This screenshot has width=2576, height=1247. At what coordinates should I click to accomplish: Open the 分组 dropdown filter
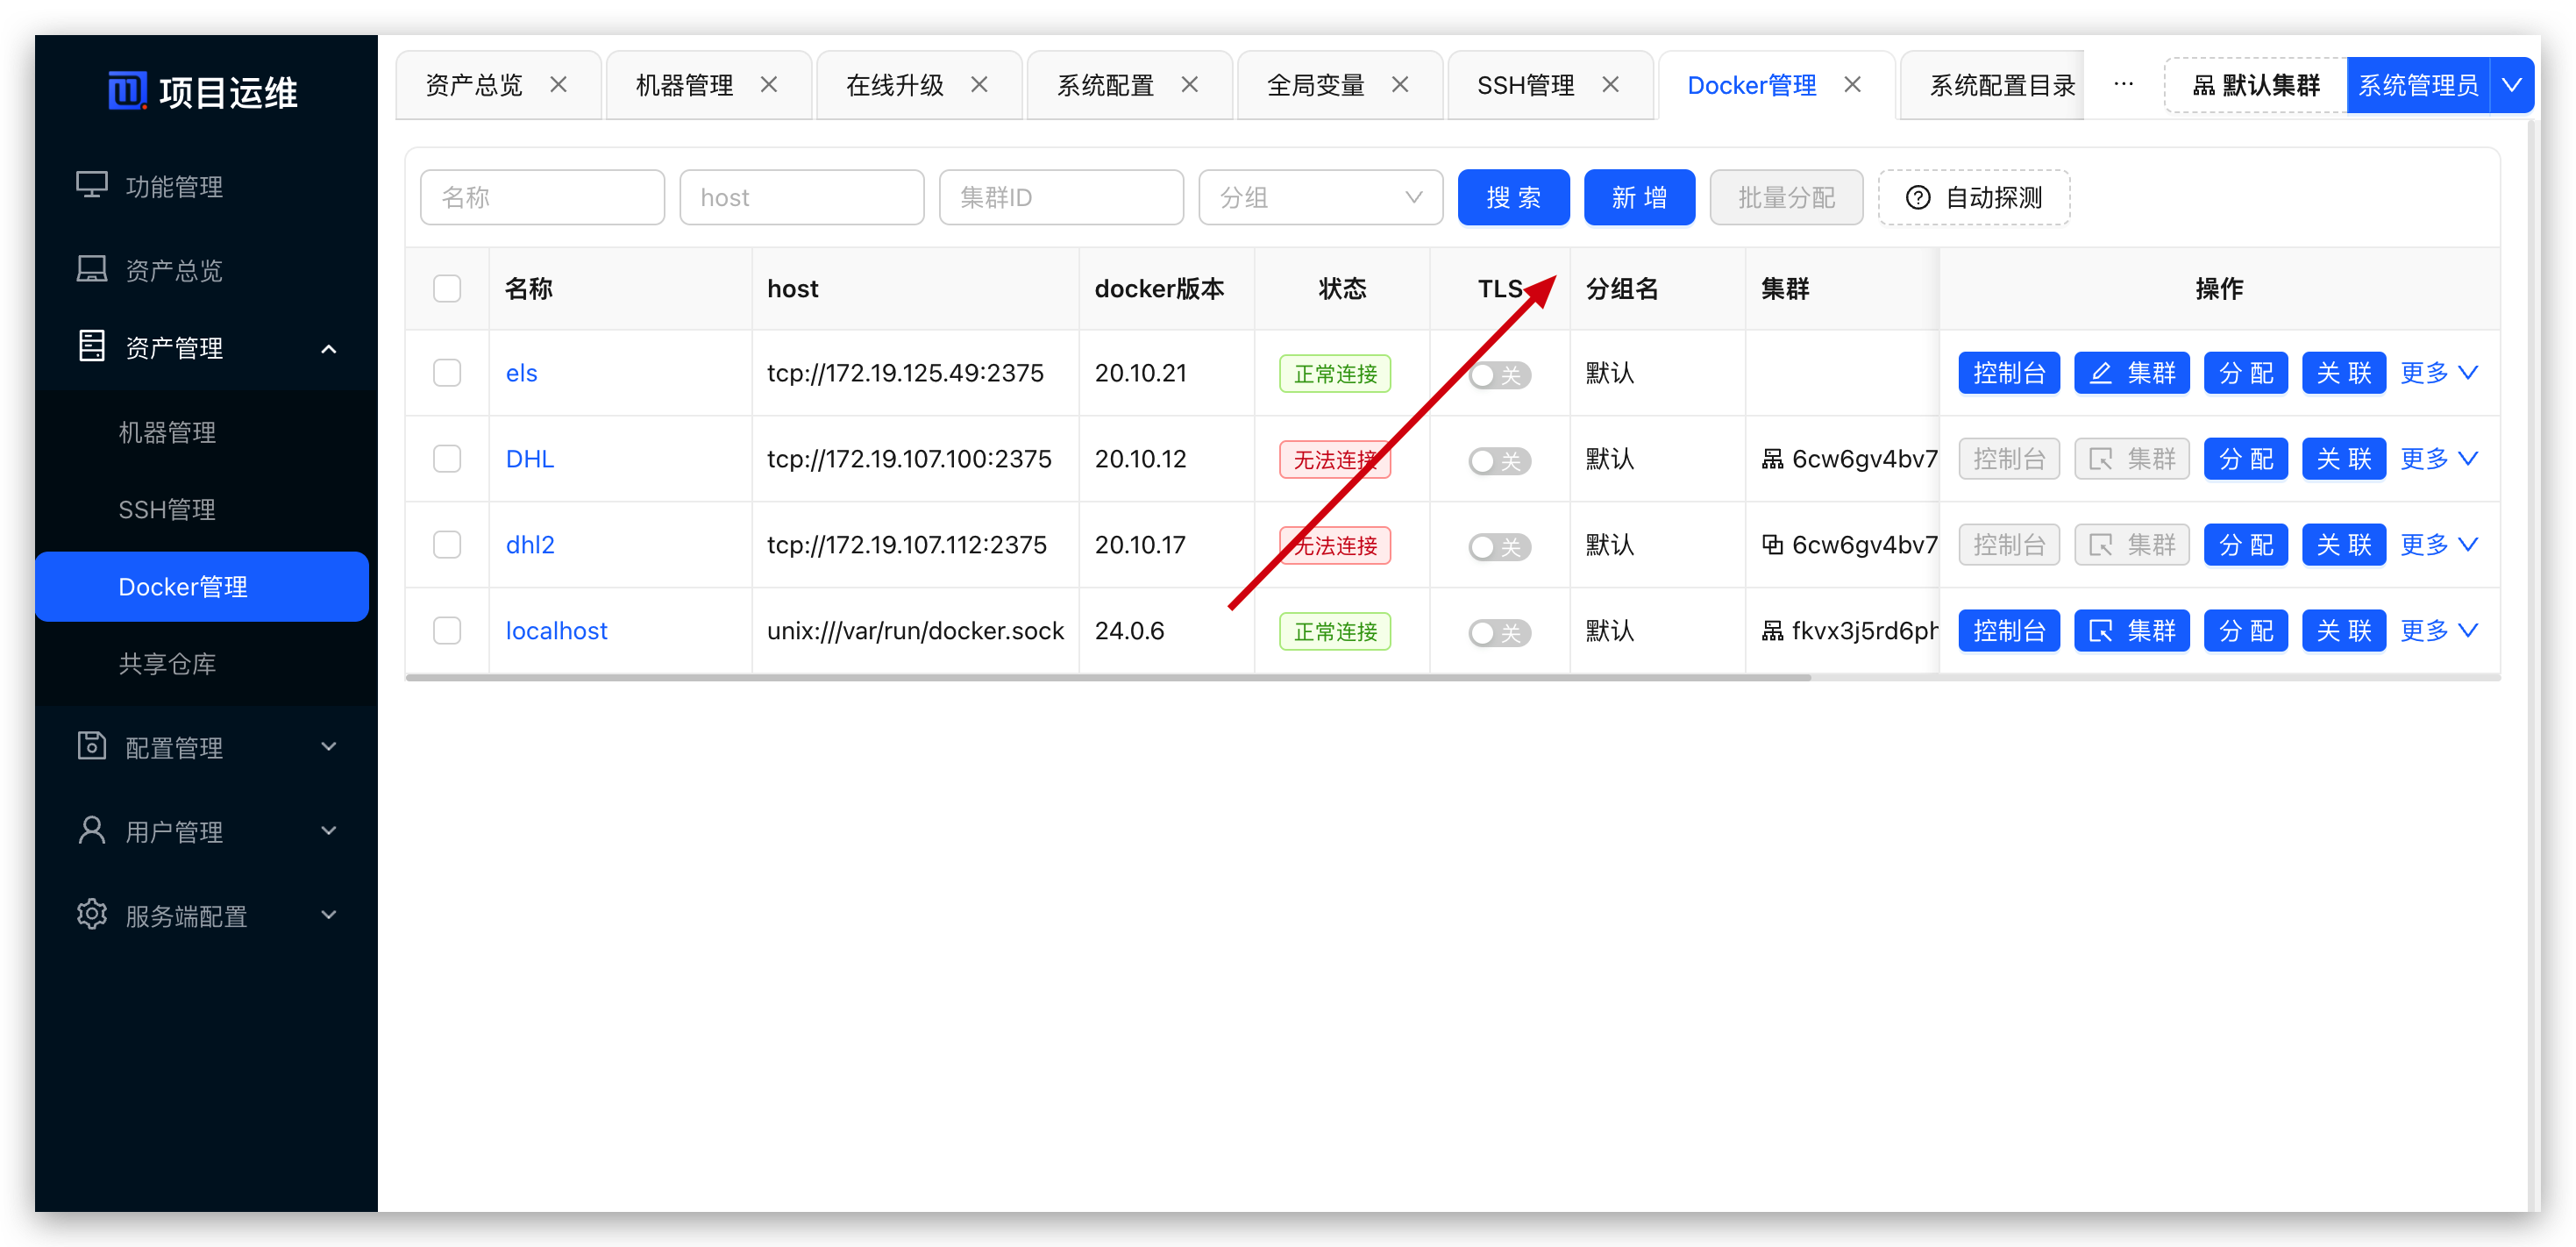click(1320, 198)
